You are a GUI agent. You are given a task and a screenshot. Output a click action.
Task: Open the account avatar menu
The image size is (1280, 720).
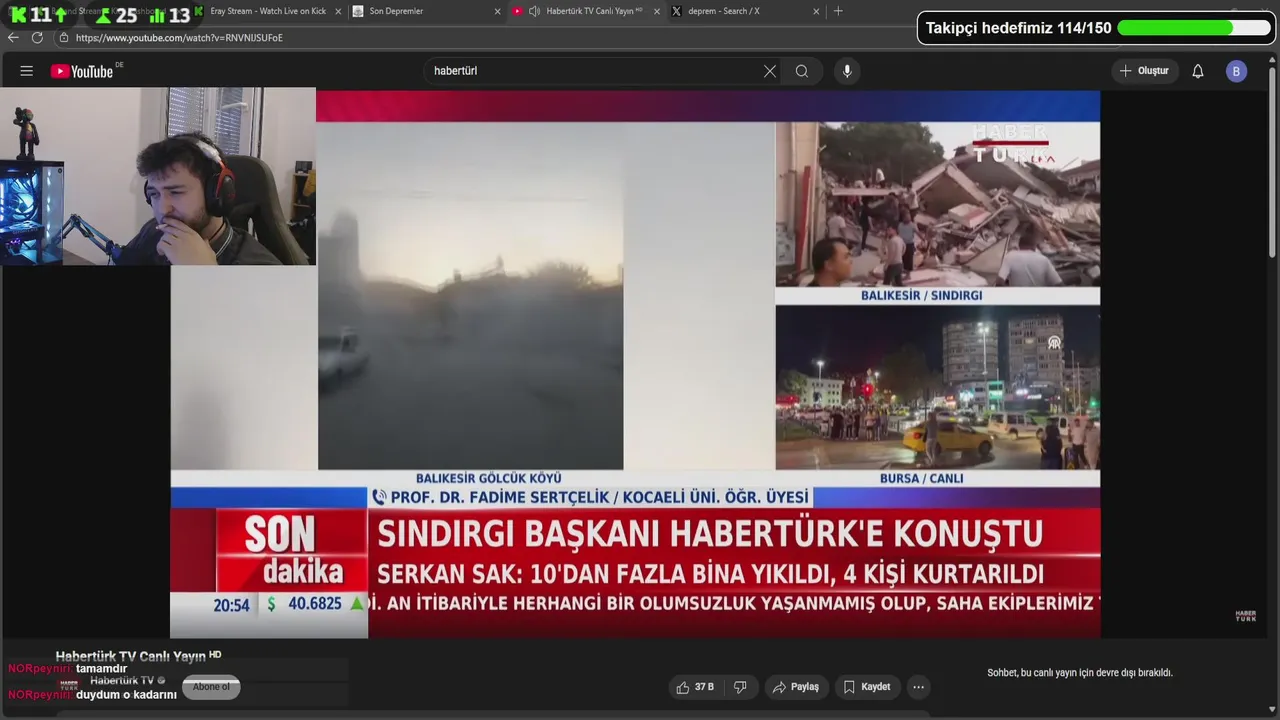tap(1237, 71)
